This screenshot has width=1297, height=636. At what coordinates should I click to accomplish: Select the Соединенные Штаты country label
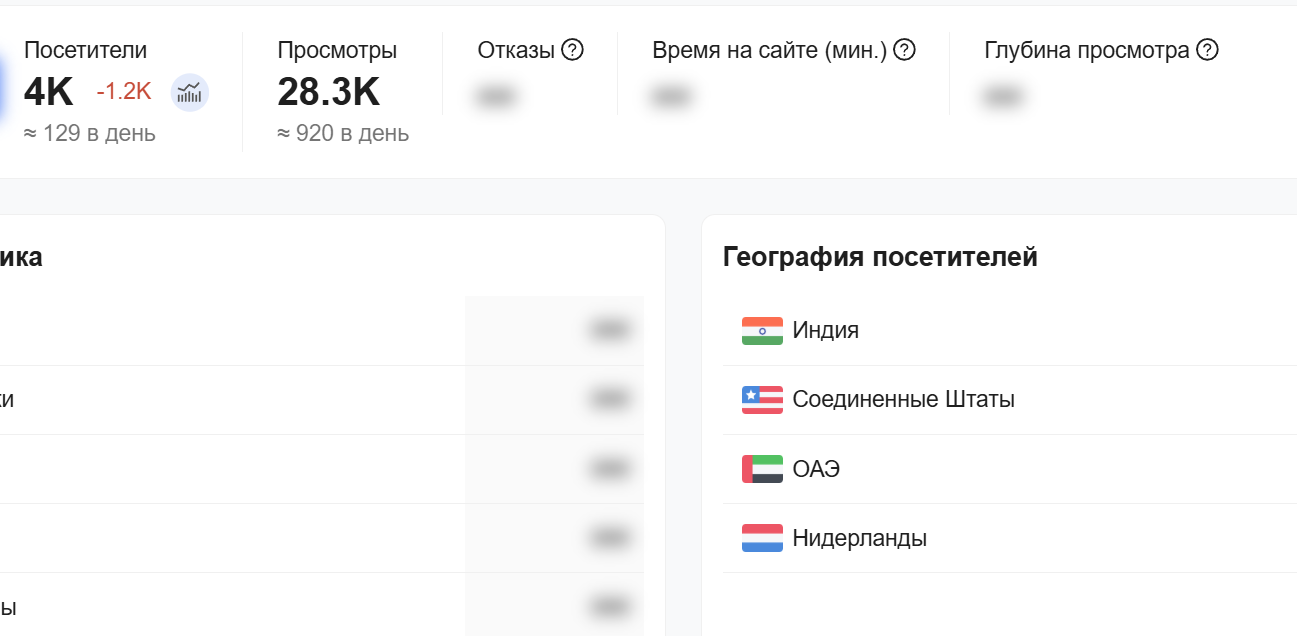click(x=903, y=400)
